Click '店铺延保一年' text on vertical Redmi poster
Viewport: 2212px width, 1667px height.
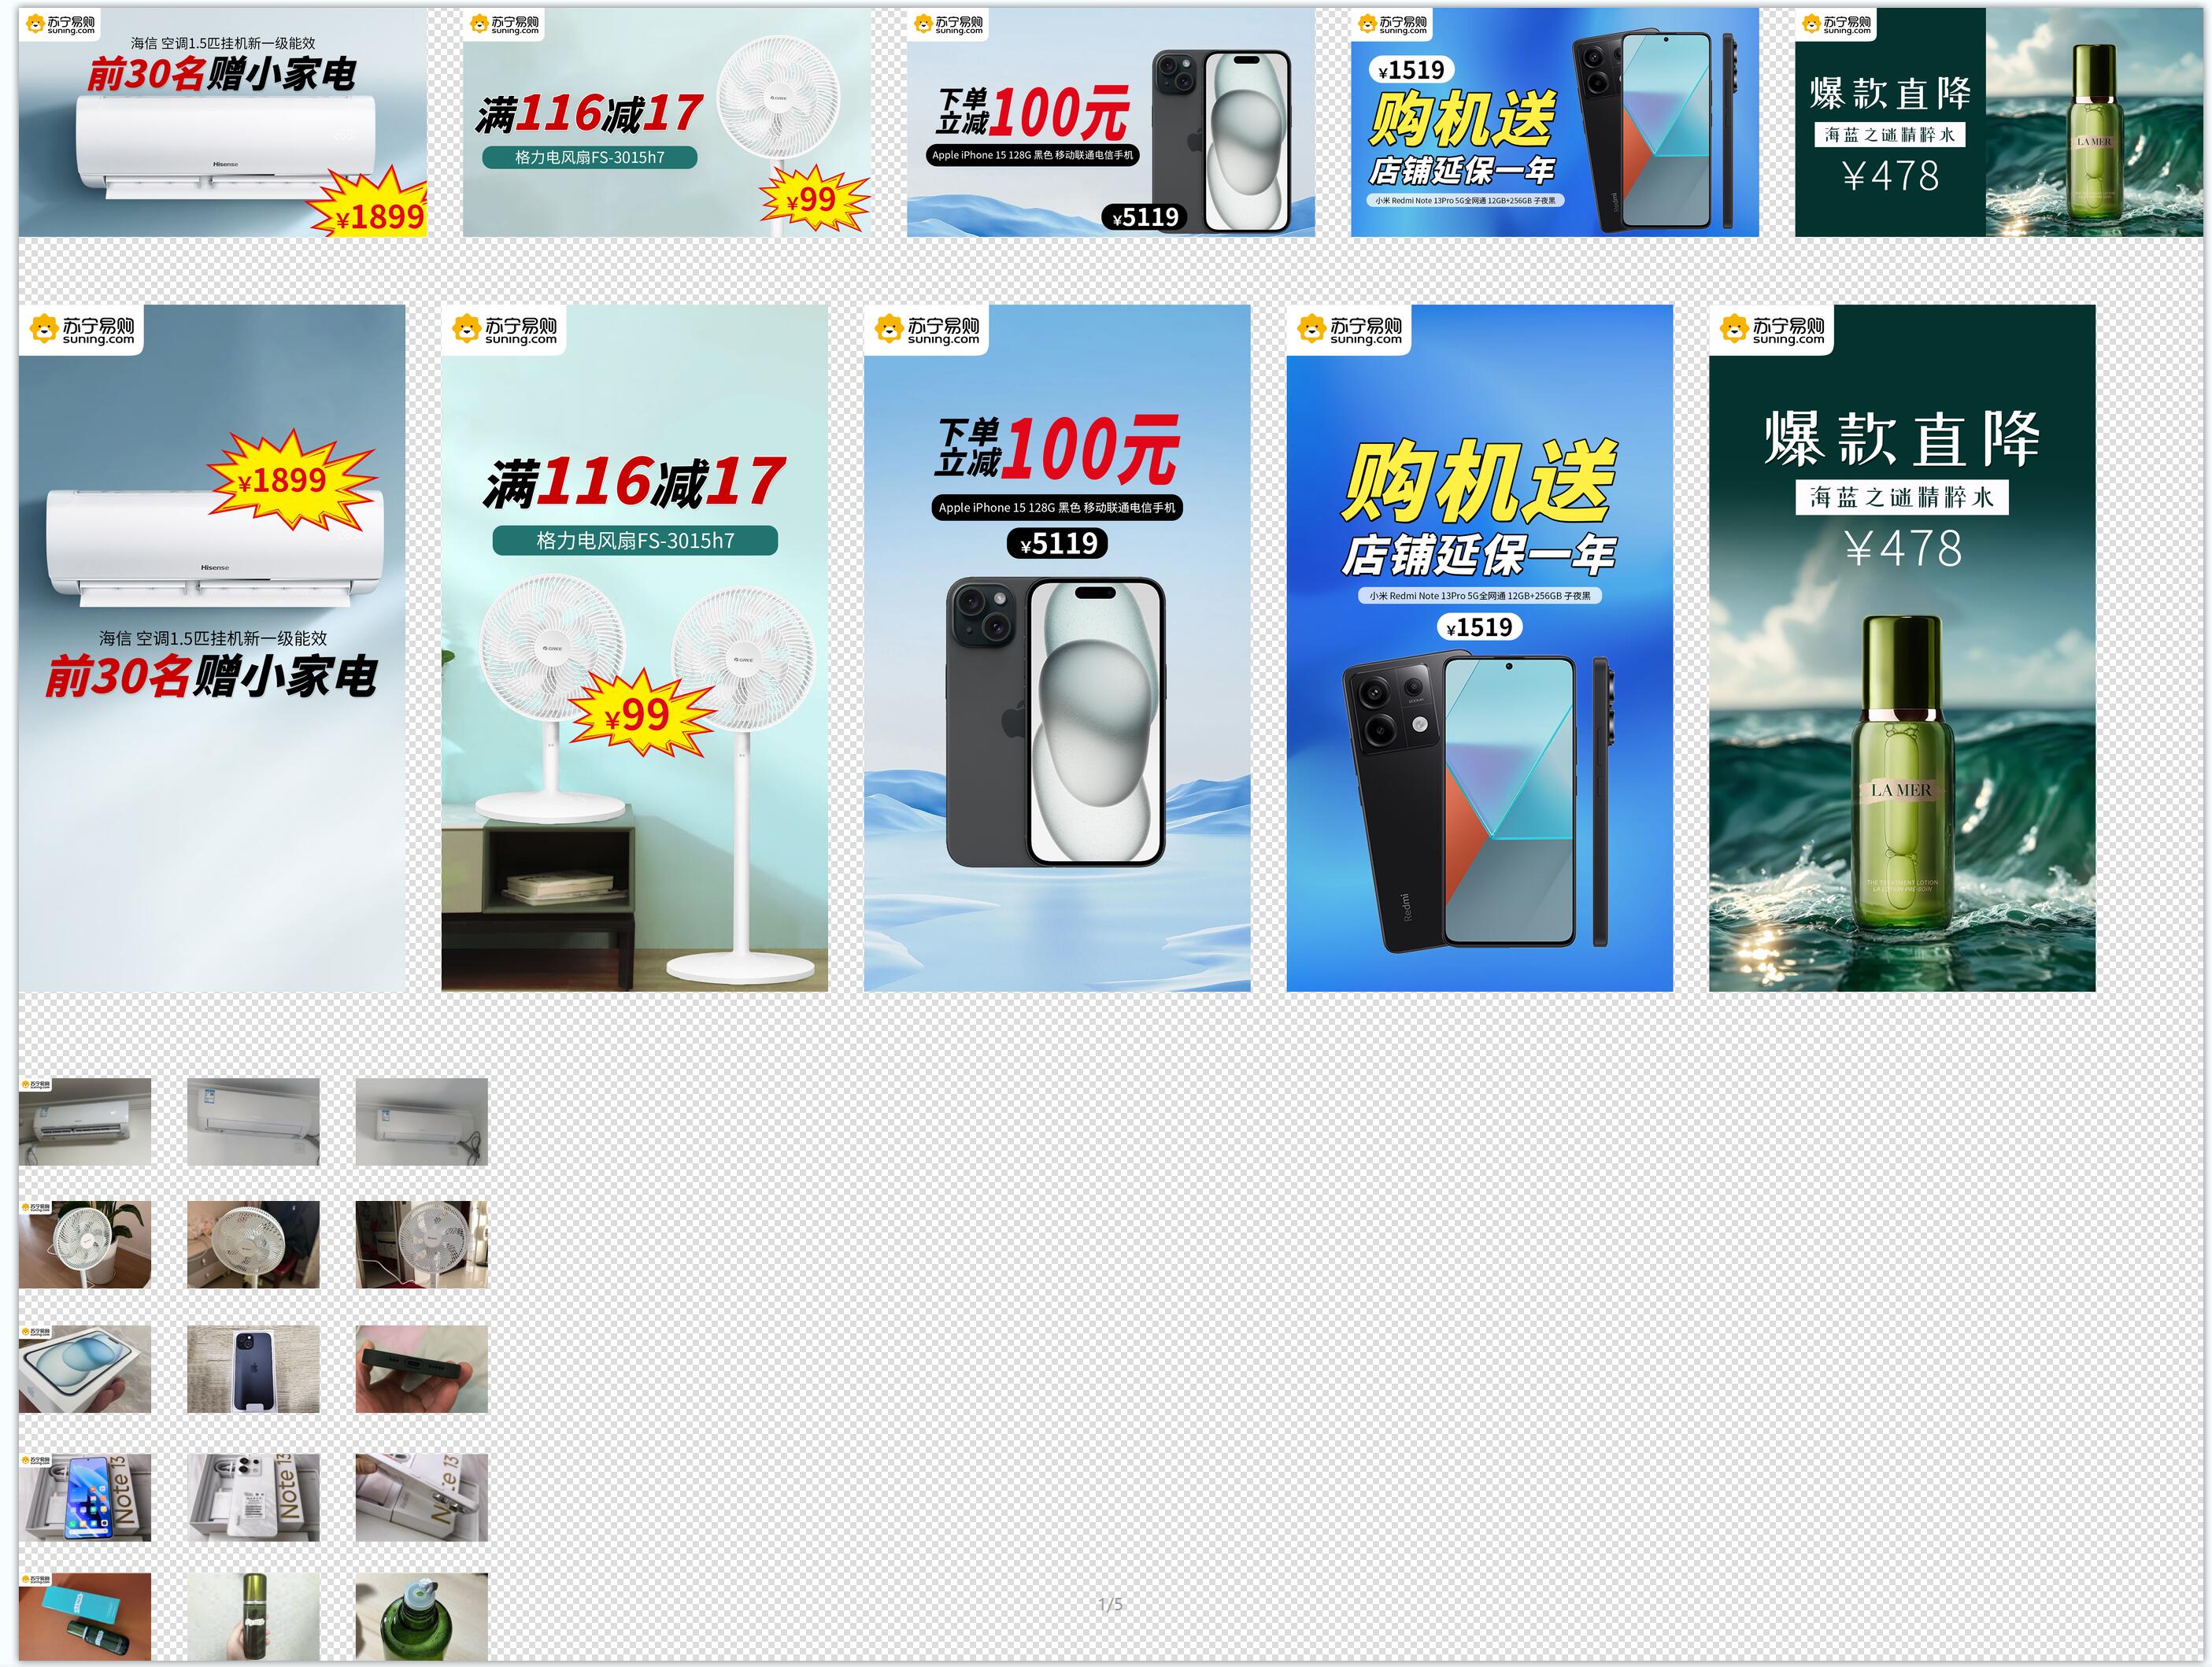(x=1478, y=555)
